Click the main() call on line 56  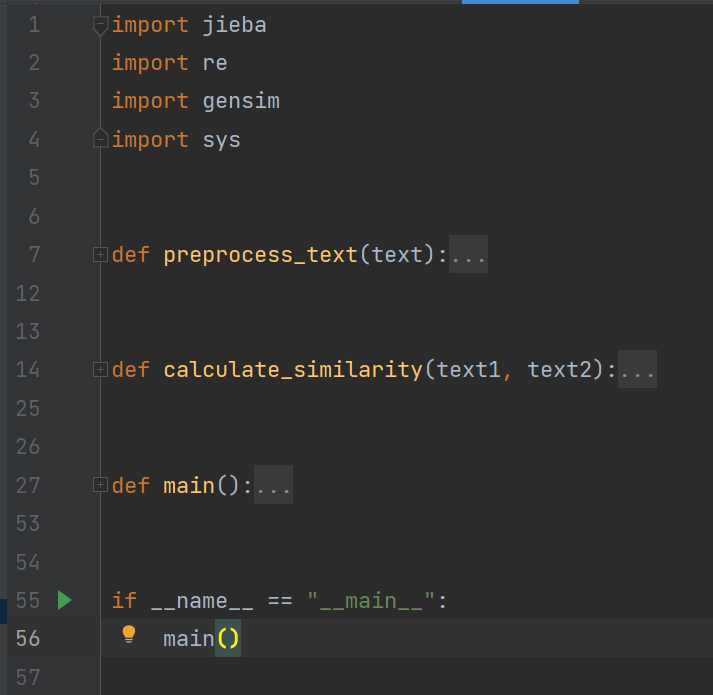coord(189,638)
